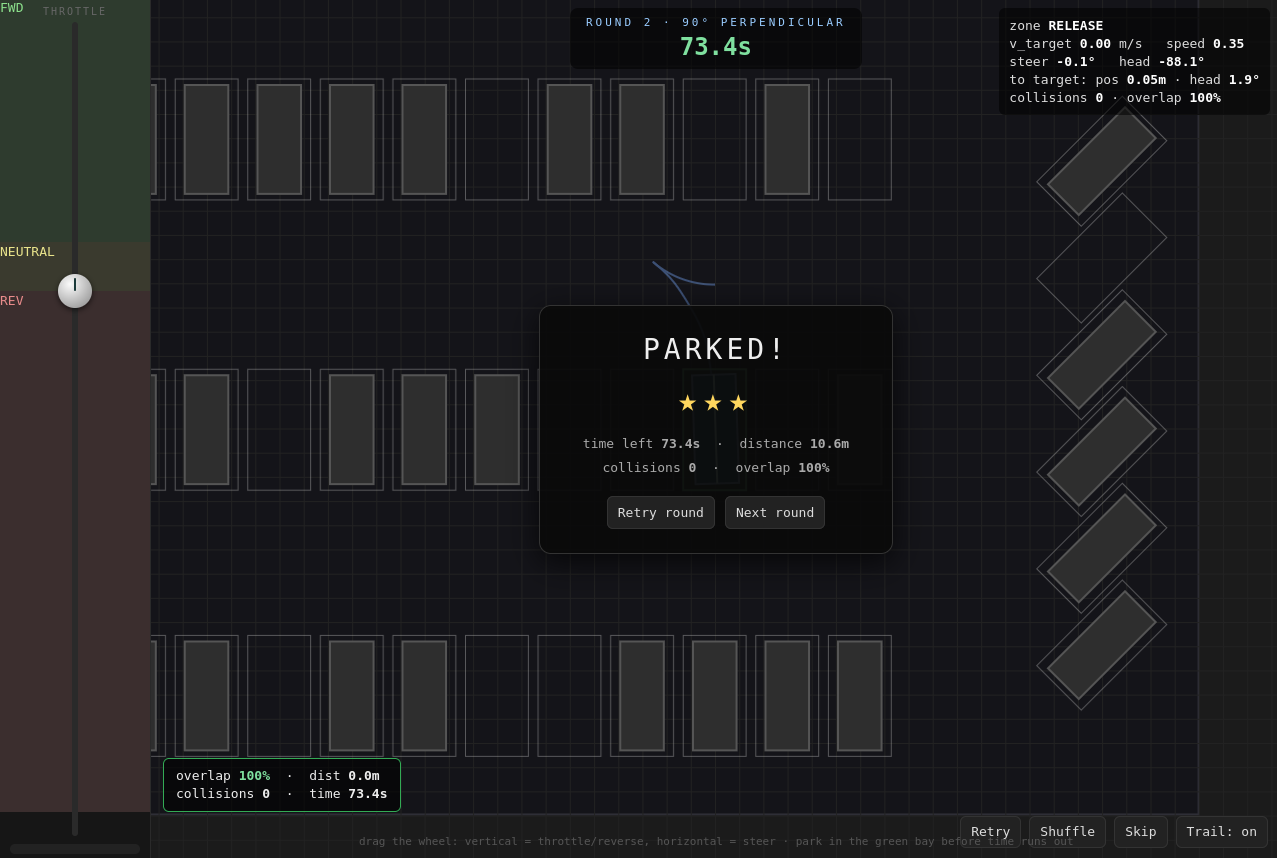Click the throttle slider knob
Screen dimensions: 1277x858
tap(75, 291)
